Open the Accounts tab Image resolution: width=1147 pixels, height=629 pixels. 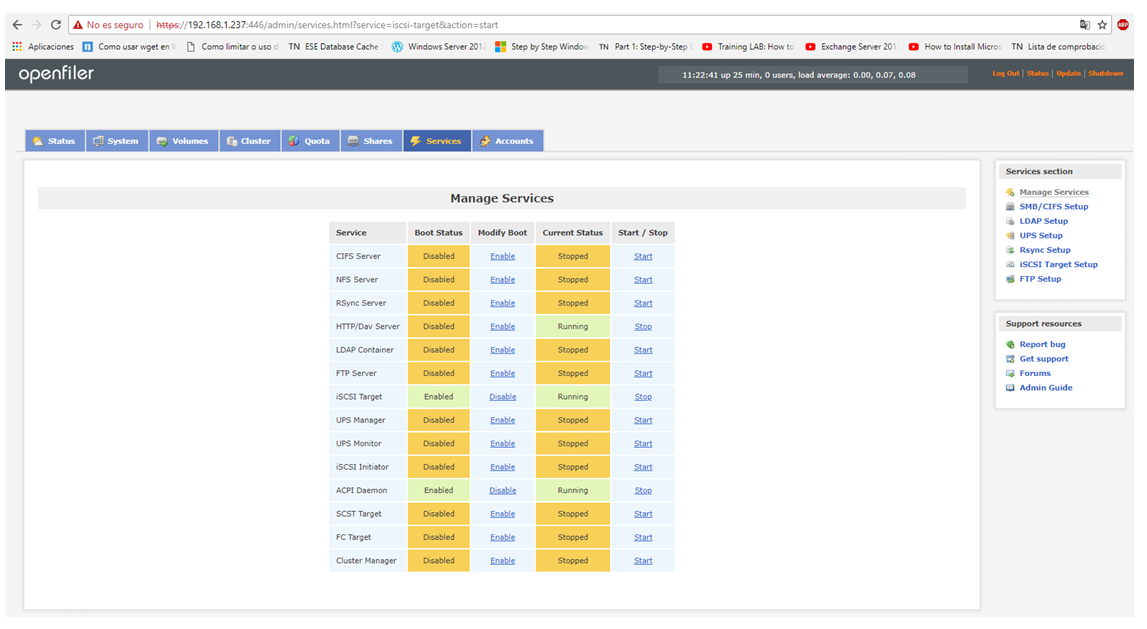tap(508, 141)
